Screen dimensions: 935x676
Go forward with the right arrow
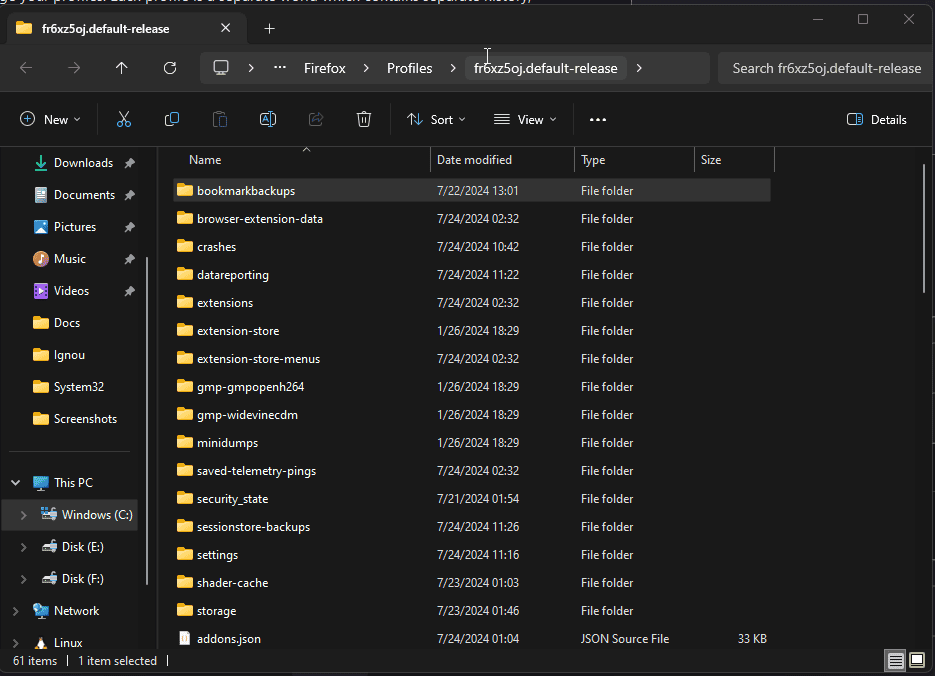coord(74,69)
